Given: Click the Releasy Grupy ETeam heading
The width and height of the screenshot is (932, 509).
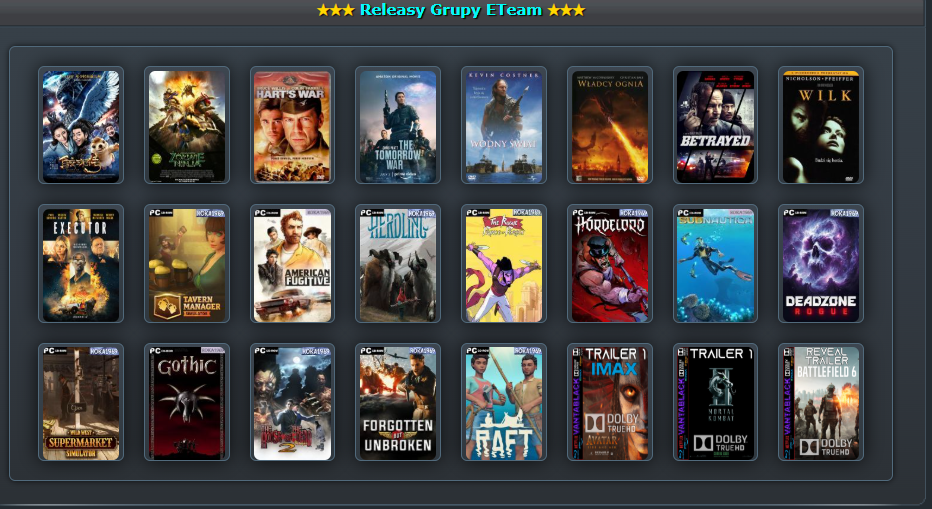Looking at the screenshot, I should 451,10.
